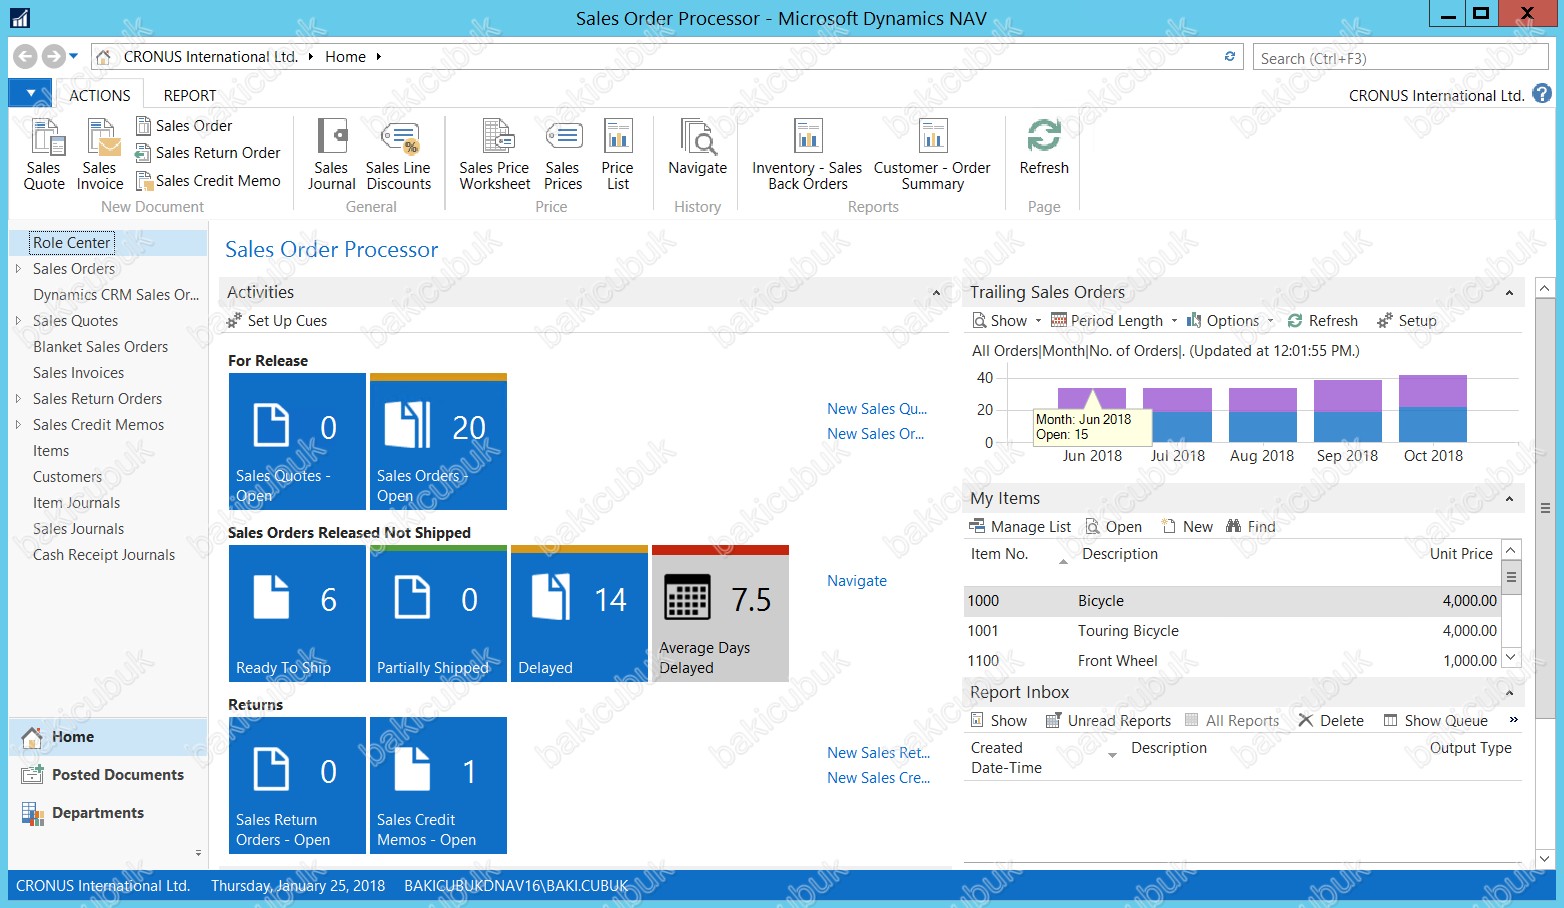Open Sales Line Discounts
Image resolution: width=1564 pixels, height=908 pixels.
(x=398, y=154)
